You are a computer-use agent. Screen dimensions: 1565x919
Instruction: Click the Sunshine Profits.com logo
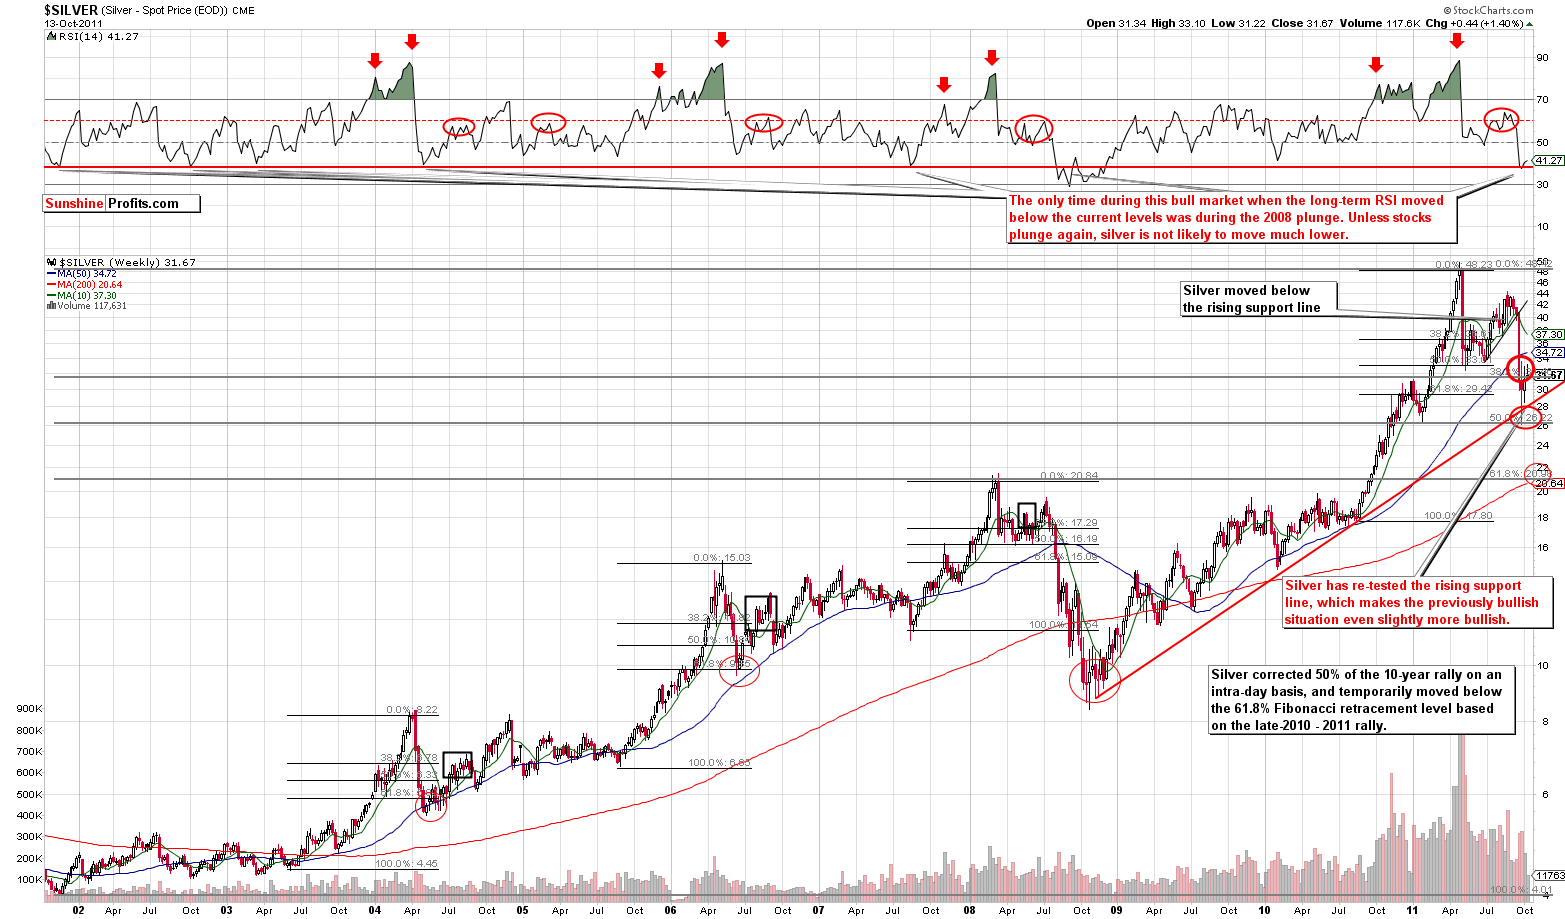[x=121, y=203]
